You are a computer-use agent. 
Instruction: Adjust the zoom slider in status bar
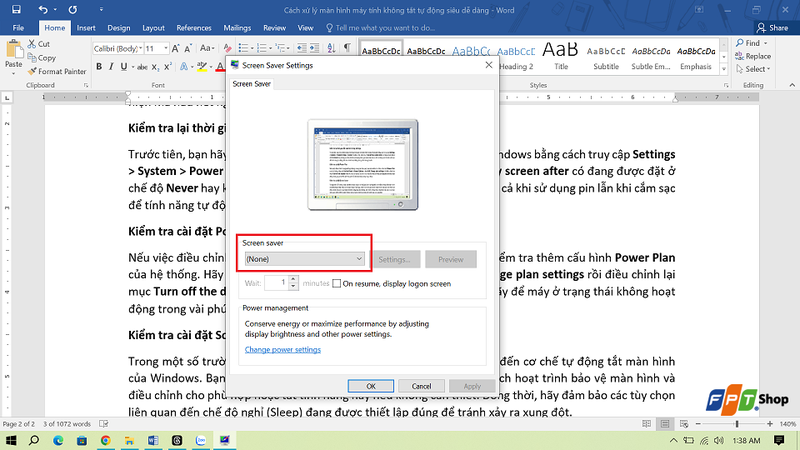[x=736, y=424]
